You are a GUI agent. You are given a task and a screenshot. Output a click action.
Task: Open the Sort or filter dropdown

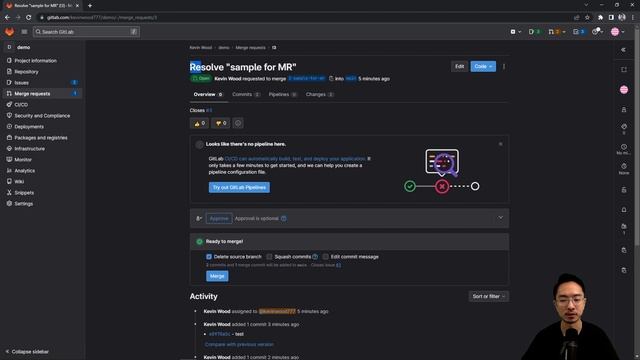coord(489,296)
